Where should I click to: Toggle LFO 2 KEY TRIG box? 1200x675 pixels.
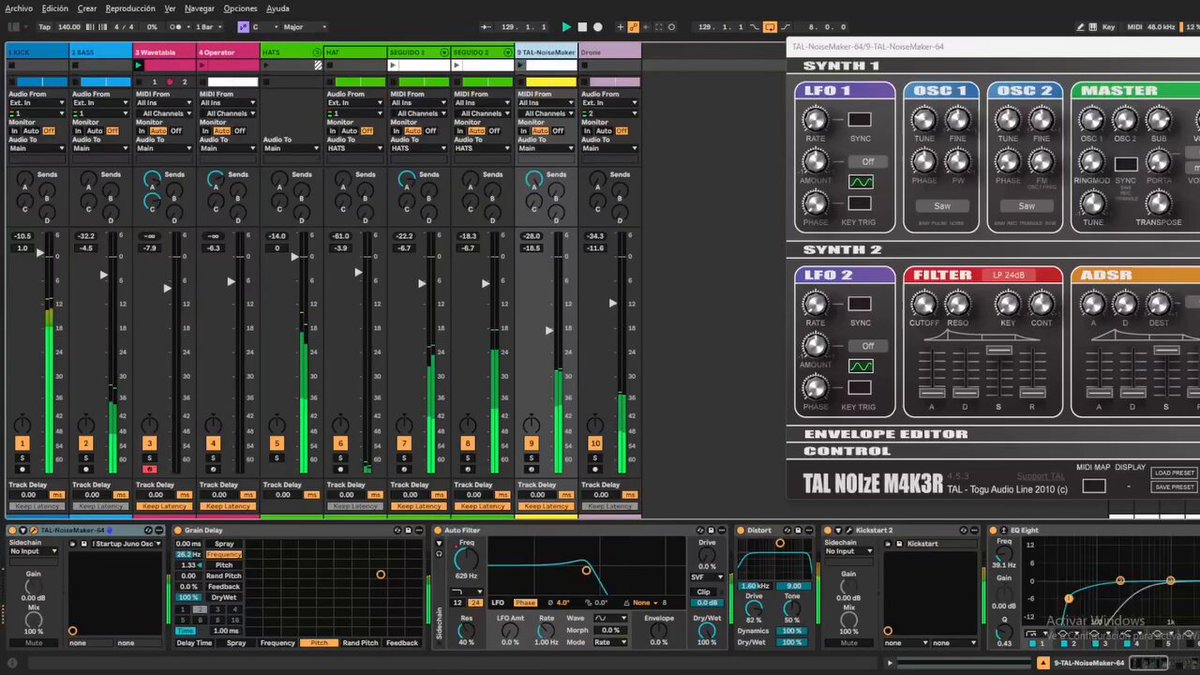coord(860,387)
